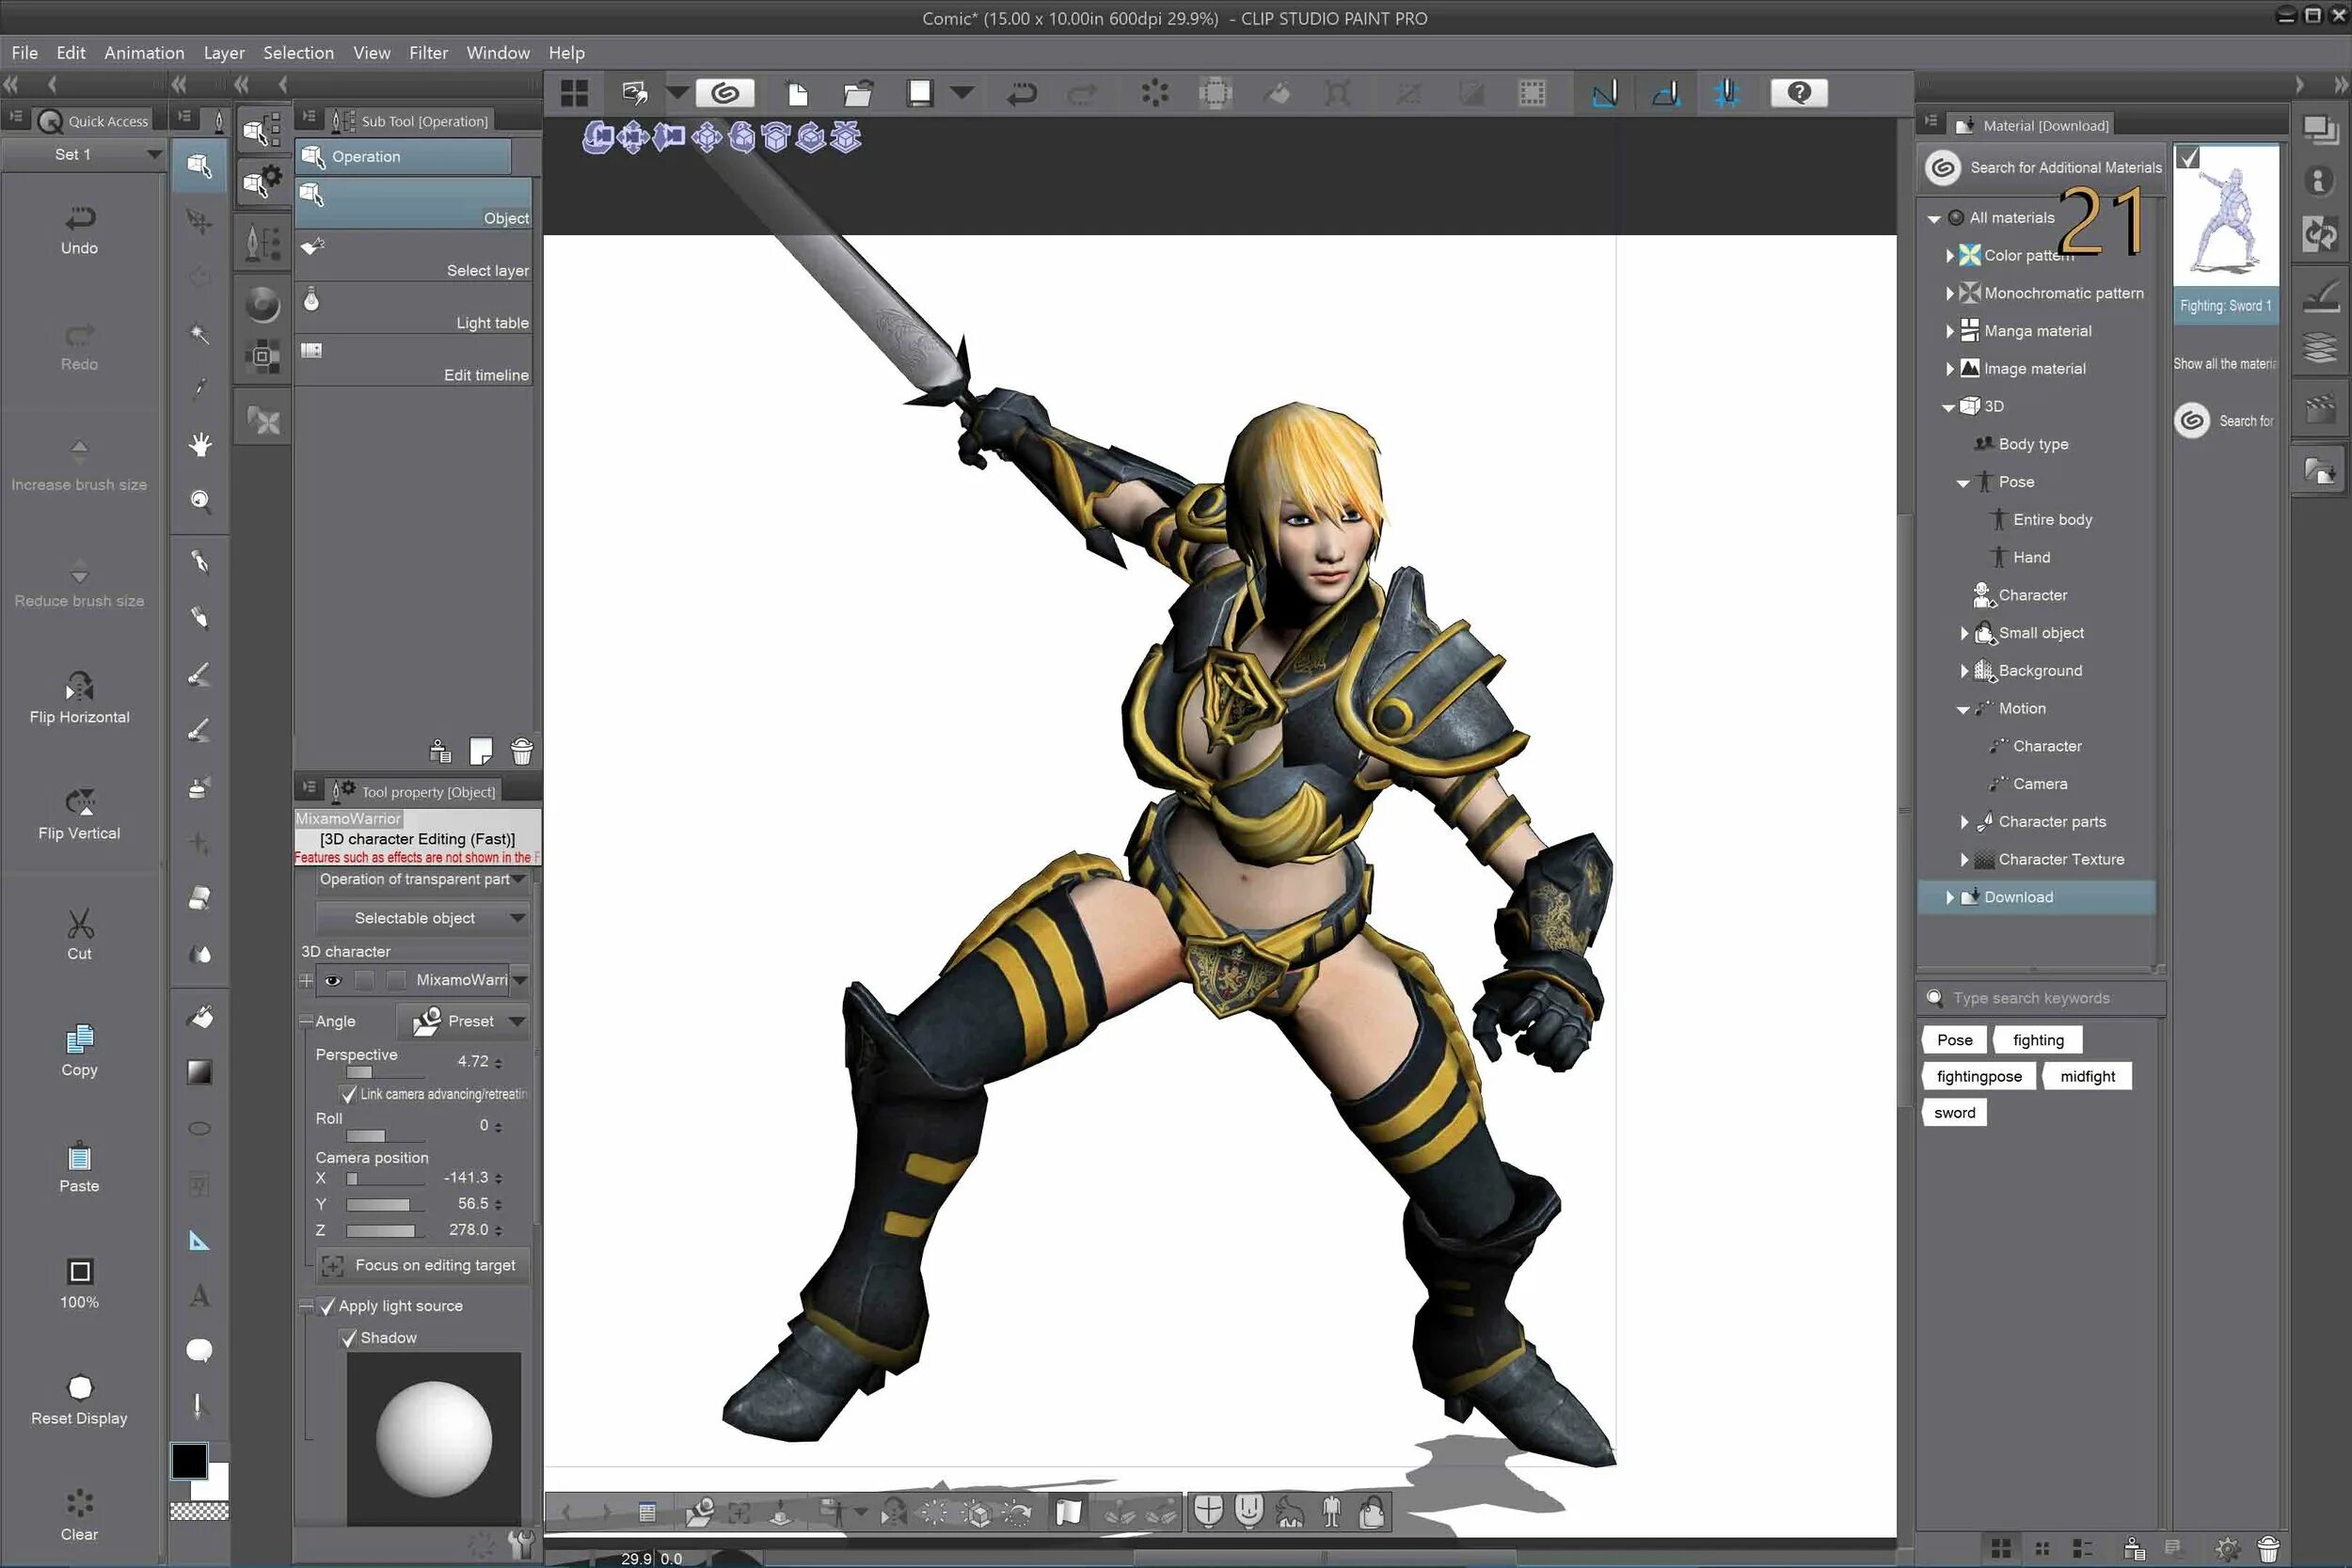2352x1568 pixels.
Task: Click the New document toolbar icon
Action: click(x=797, y=94)
